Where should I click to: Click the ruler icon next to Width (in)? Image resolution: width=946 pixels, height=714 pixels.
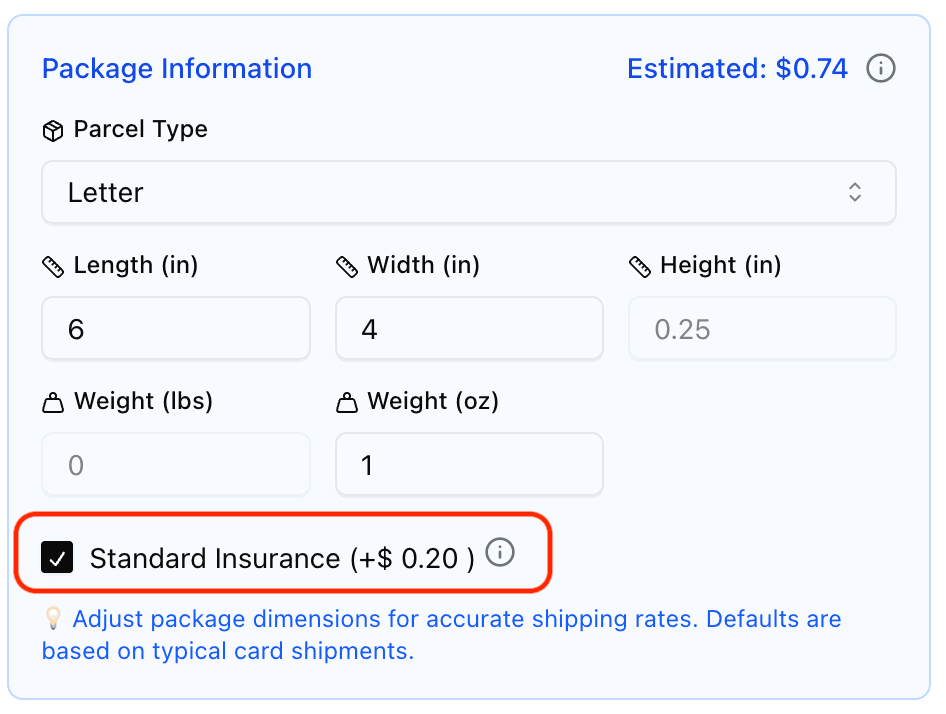point(346,265)
